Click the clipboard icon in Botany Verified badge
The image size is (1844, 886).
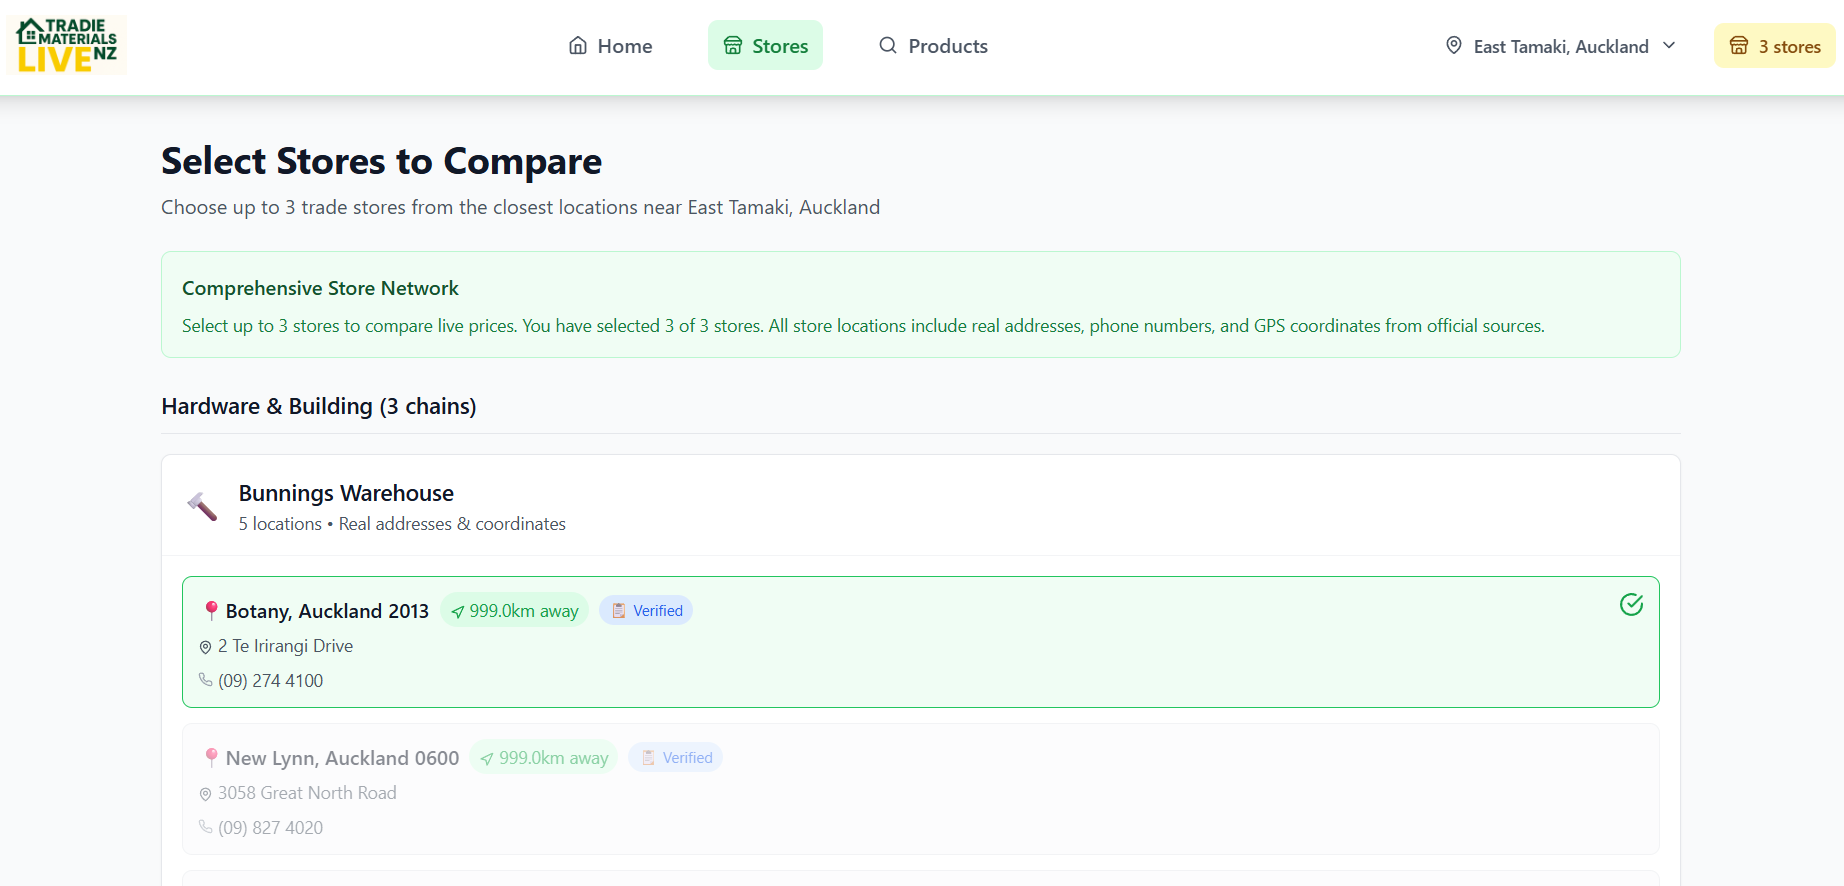tap(619, 610)
